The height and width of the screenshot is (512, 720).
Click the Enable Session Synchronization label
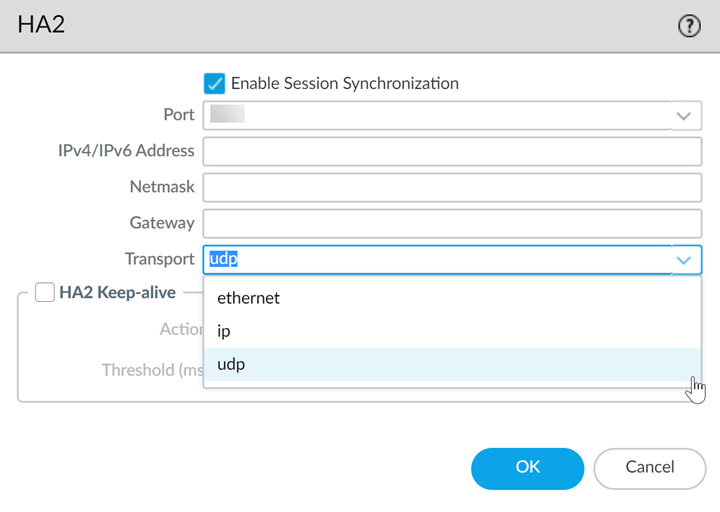tap(344, 83)
